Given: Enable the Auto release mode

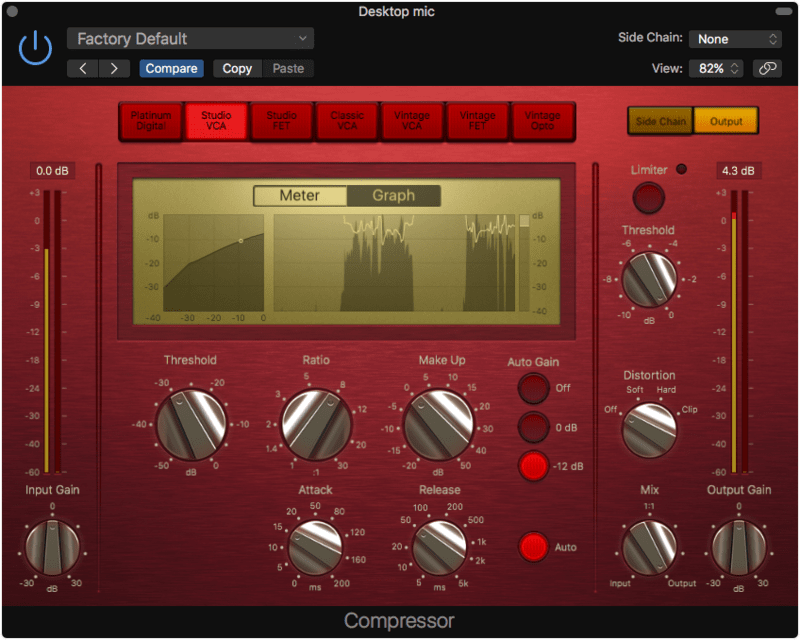Looking at the screenshot, I should [x=535, y=548].
